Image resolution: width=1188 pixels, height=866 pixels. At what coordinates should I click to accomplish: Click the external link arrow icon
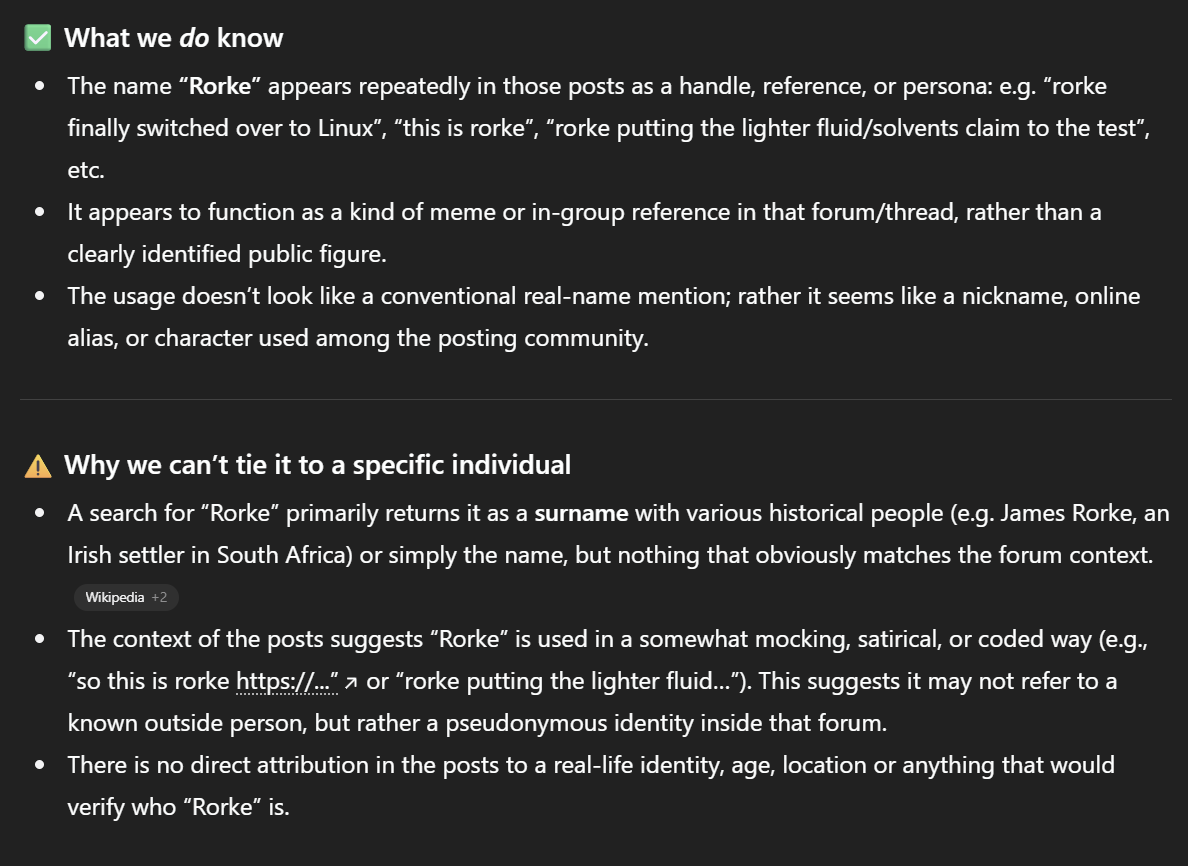pos(351,683)
